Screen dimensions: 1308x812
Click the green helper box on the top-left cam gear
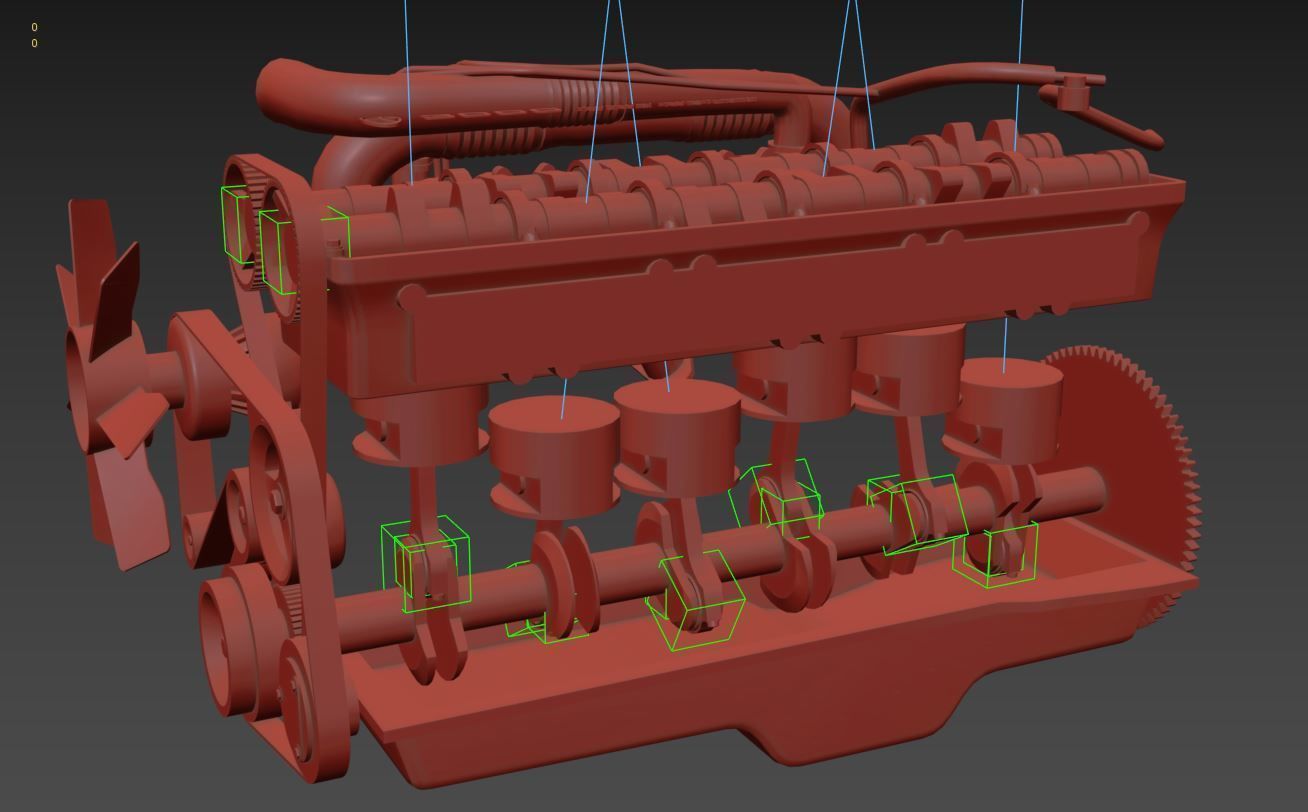236,225
